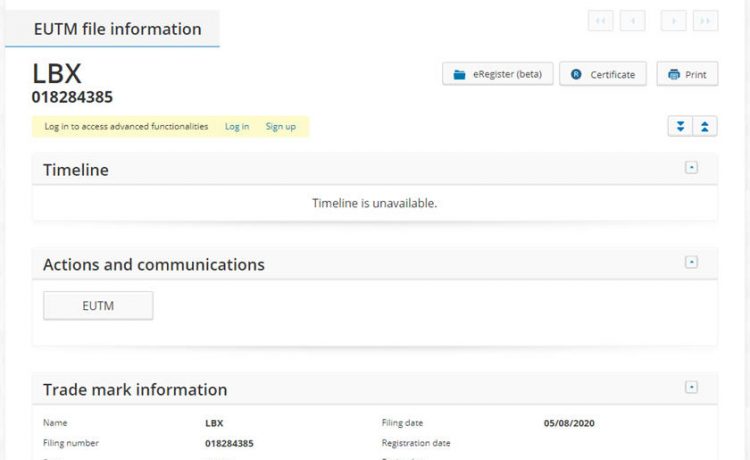The image size is (750, 460).
Task: Open the Sign up link
Action: tap(280, 127)
